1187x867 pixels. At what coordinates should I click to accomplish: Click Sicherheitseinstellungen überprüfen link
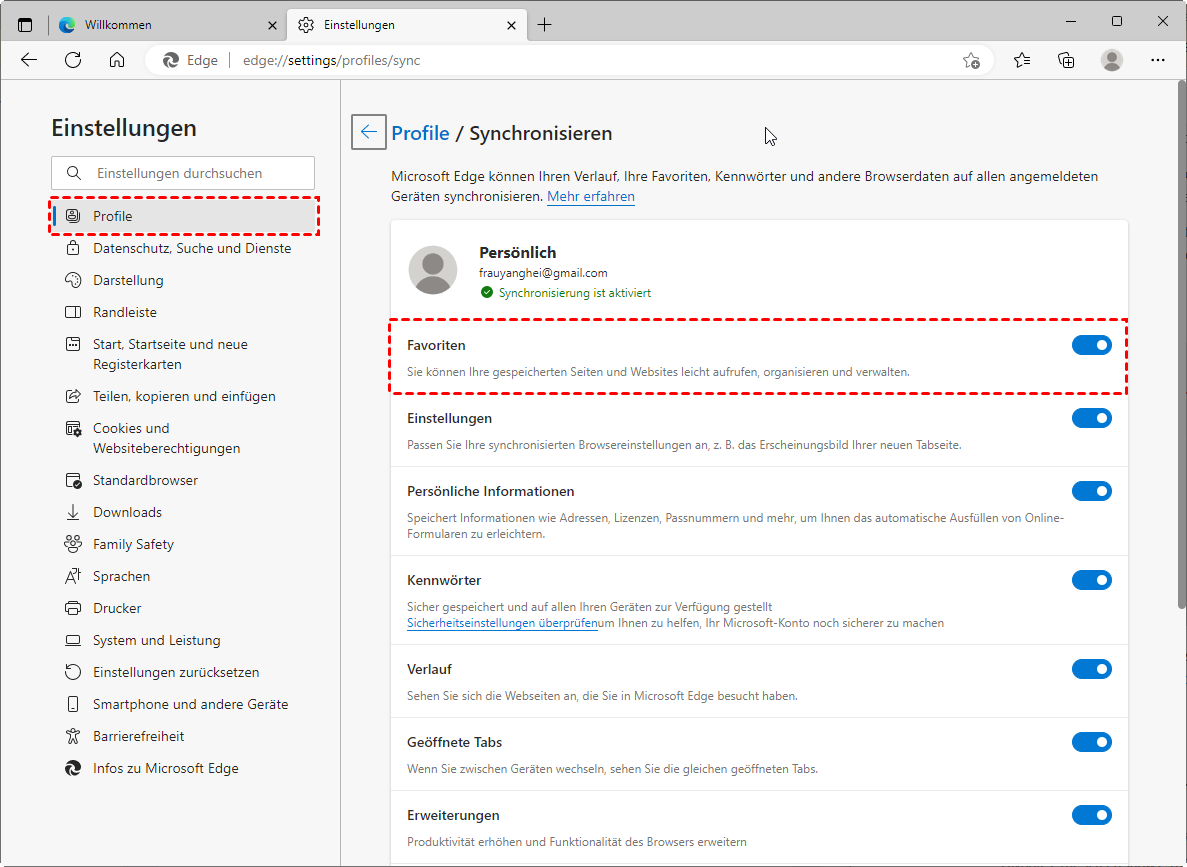tap(502, 623)
